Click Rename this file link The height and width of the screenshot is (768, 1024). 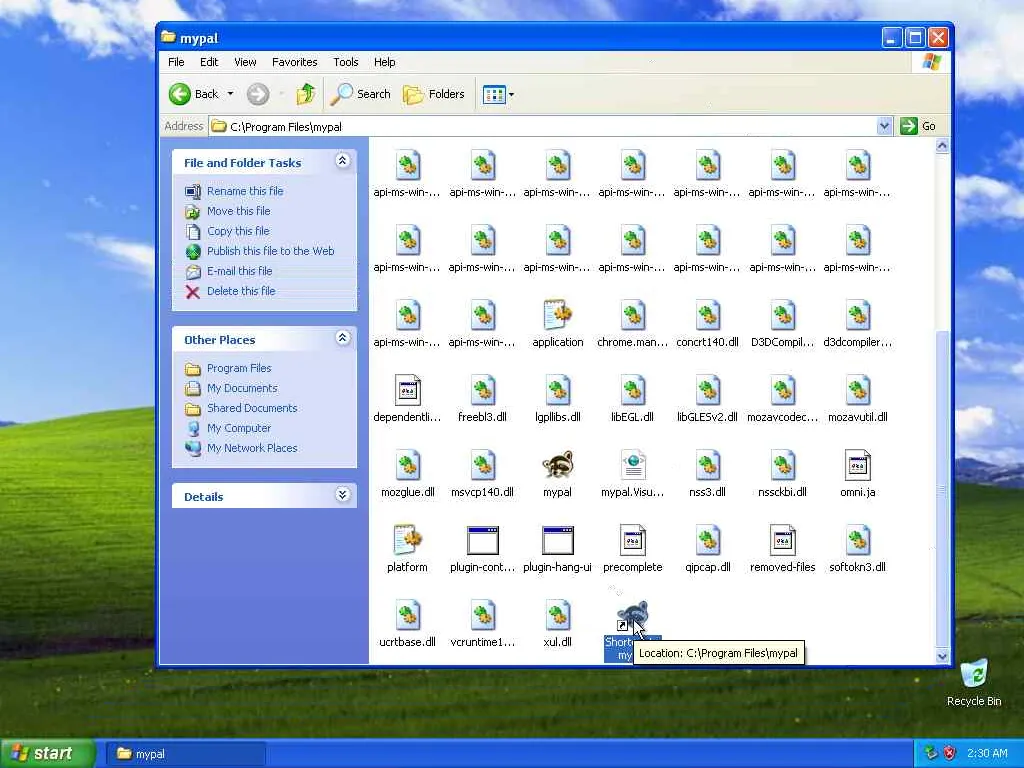pyautogui.click(x=245, y=191)
